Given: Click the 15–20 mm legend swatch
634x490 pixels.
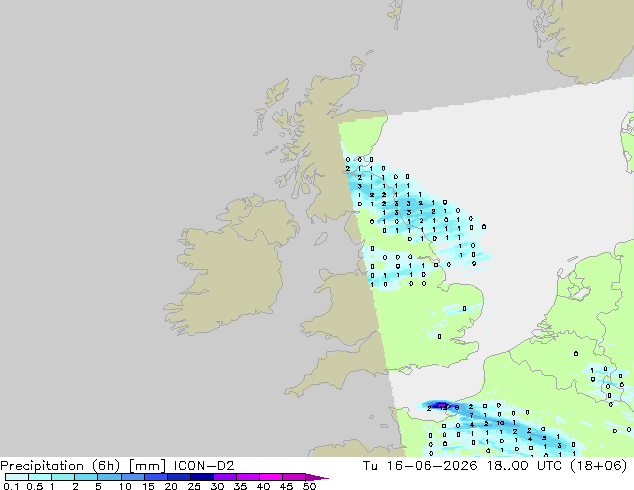Looking at the screenshot, I should [x=155, y=477].
